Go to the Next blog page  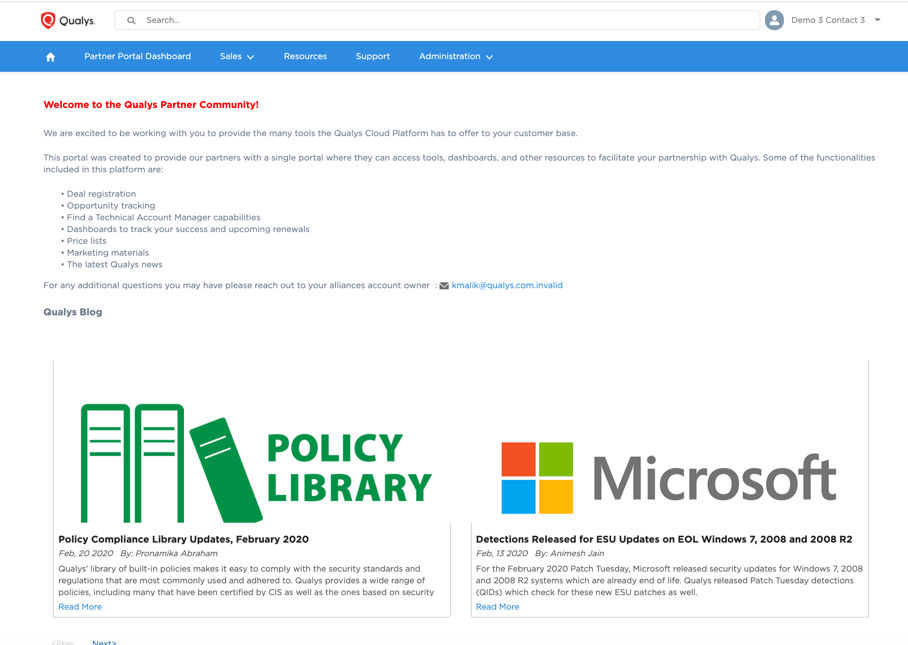click(x=104, y=642)
